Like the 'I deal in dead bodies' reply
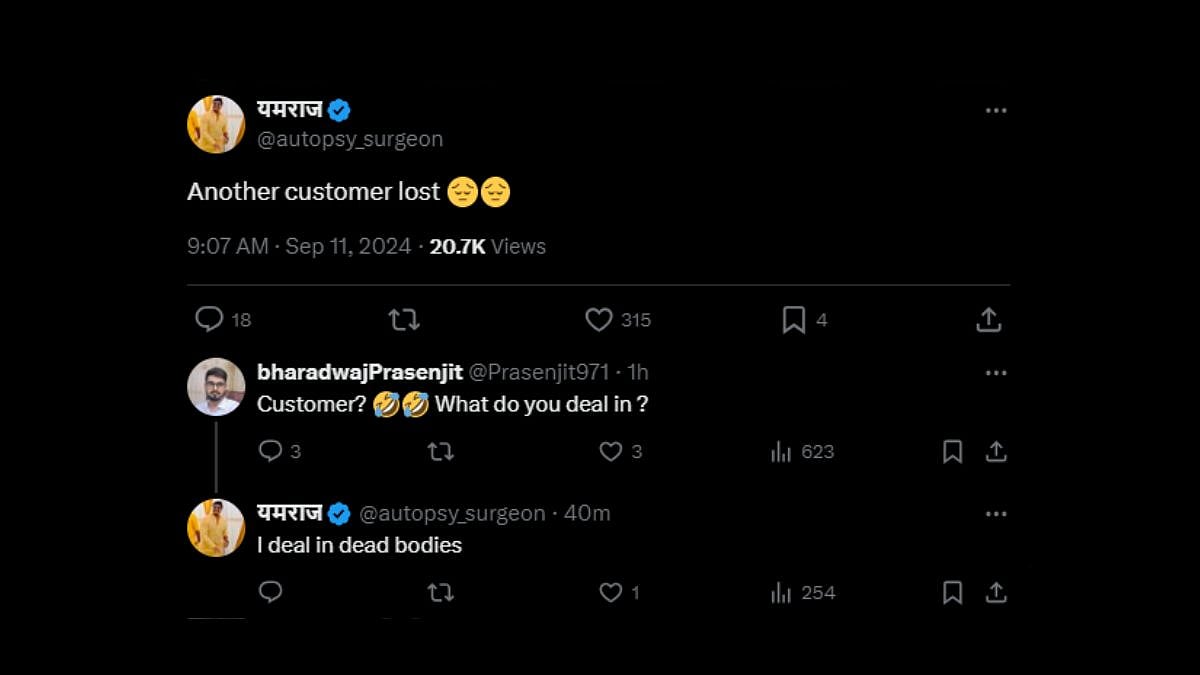 click(611, 592)
